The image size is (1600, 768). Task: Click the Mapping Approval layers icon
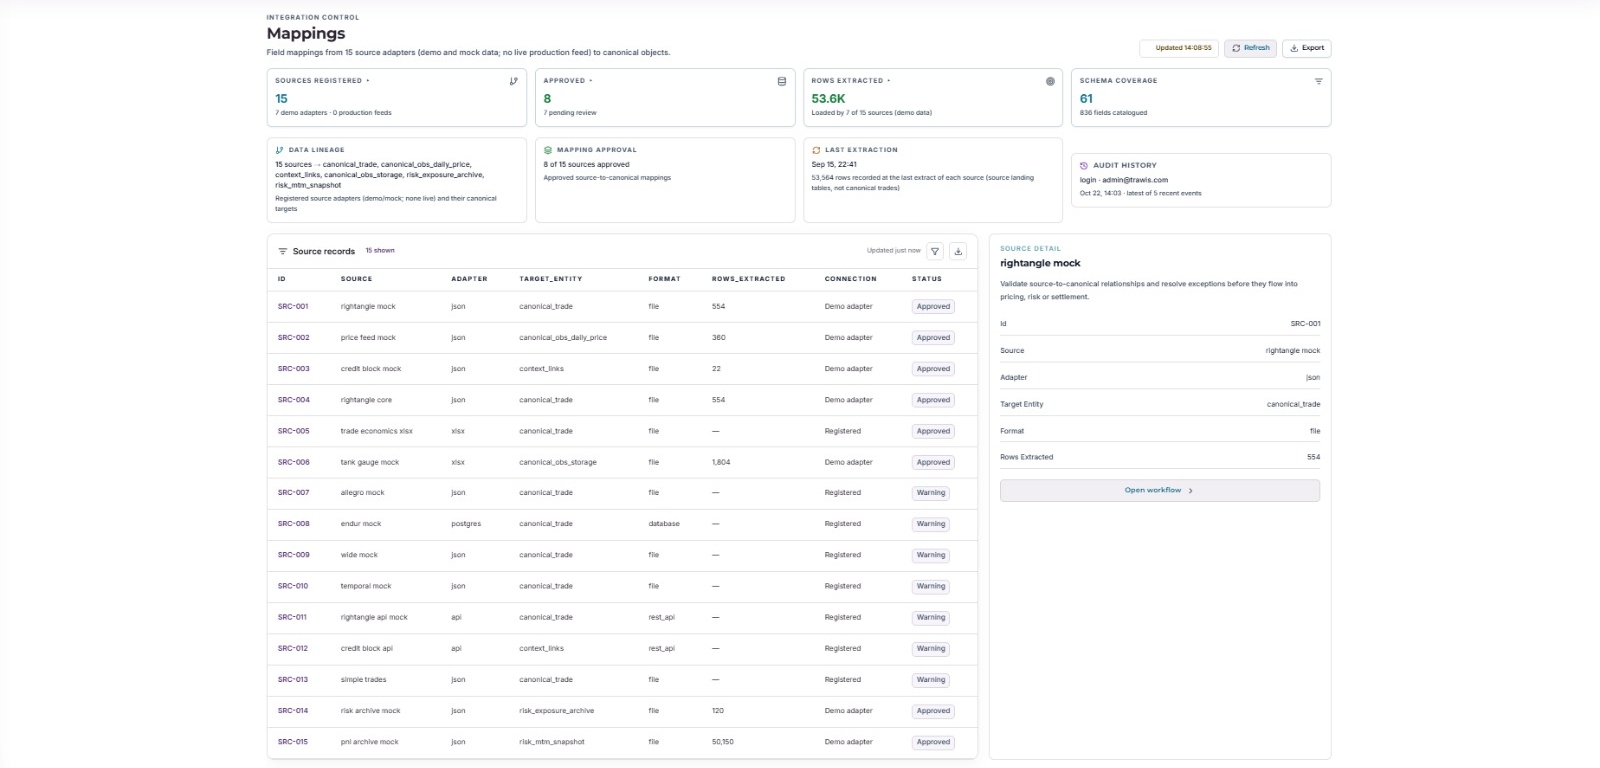(548, 150)
